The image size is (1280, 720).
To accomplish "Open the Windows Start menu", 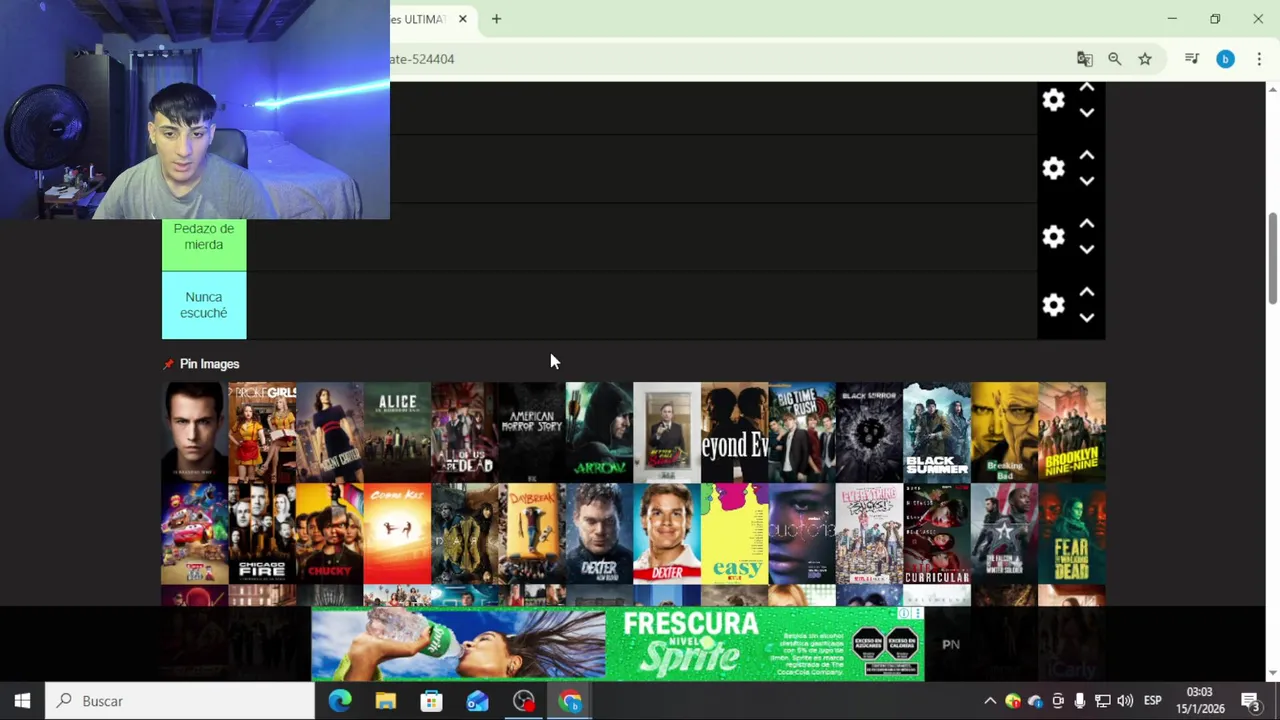I will (x=22, y=701).
